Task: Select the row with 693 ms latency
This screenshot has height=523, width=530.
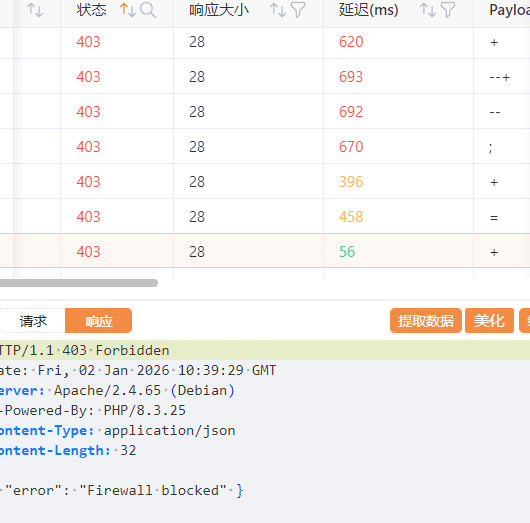Action: (x=265, y=77)
